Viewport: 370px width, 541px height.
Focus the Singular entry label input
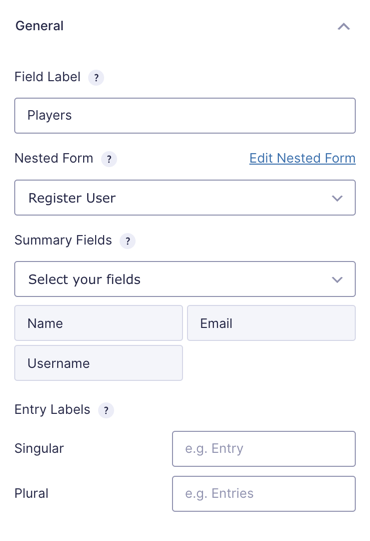(x=264, y=449)
